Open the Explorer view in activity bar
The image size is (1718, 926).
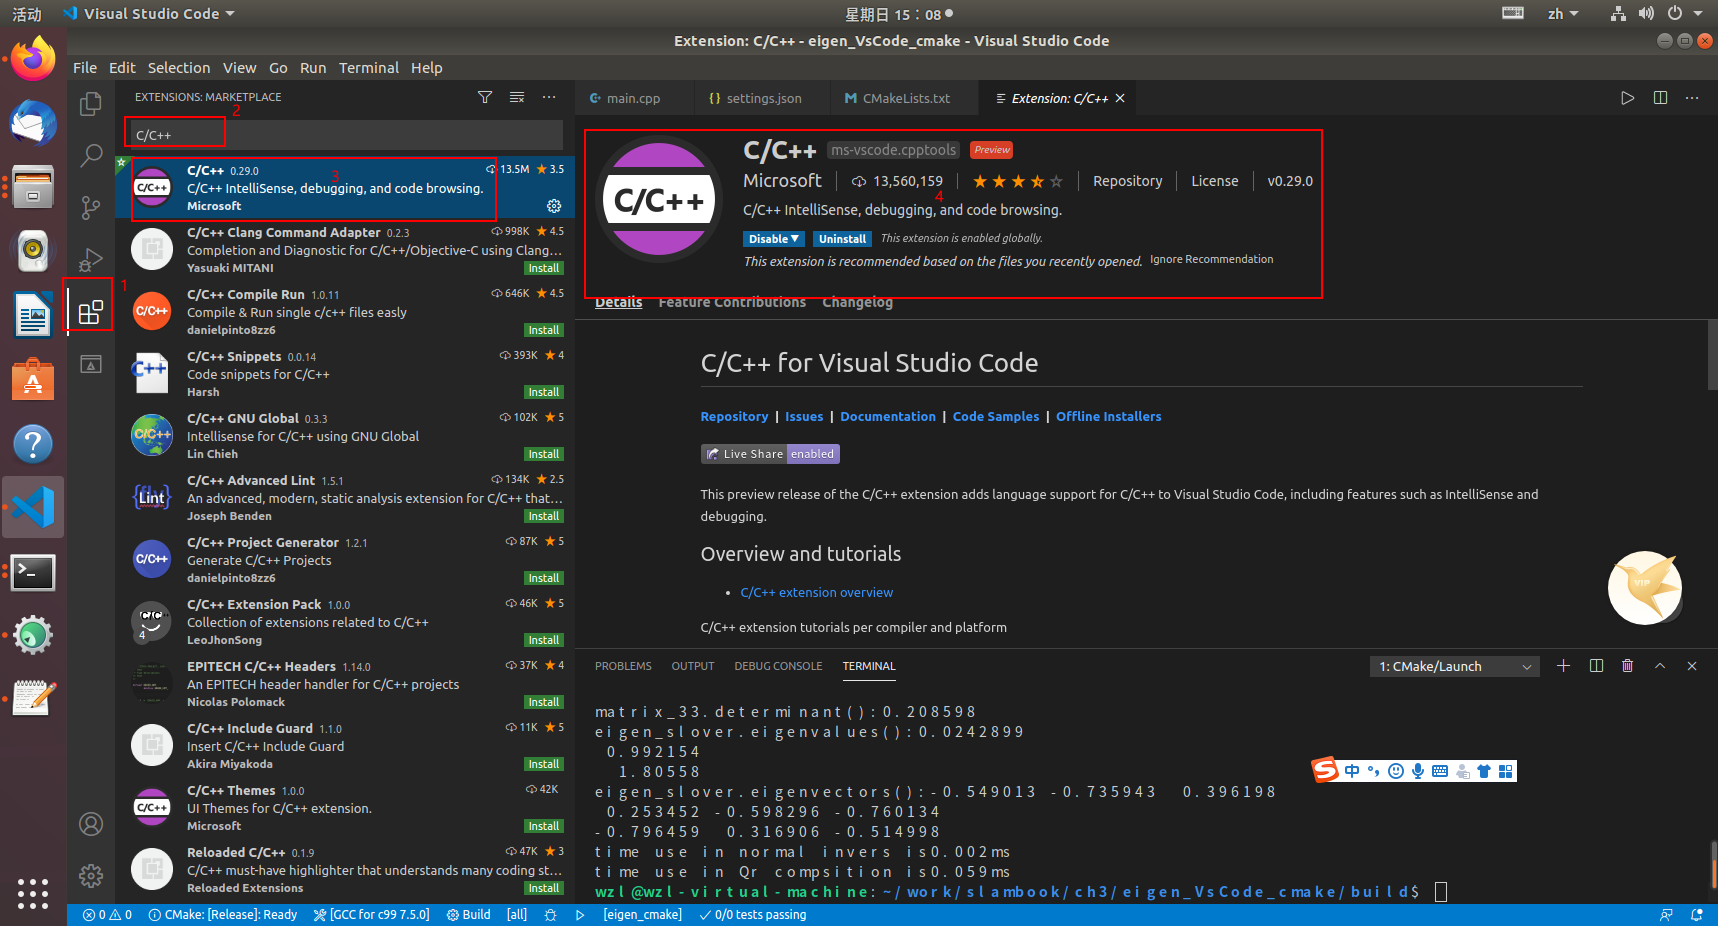[x=91, y=103]
